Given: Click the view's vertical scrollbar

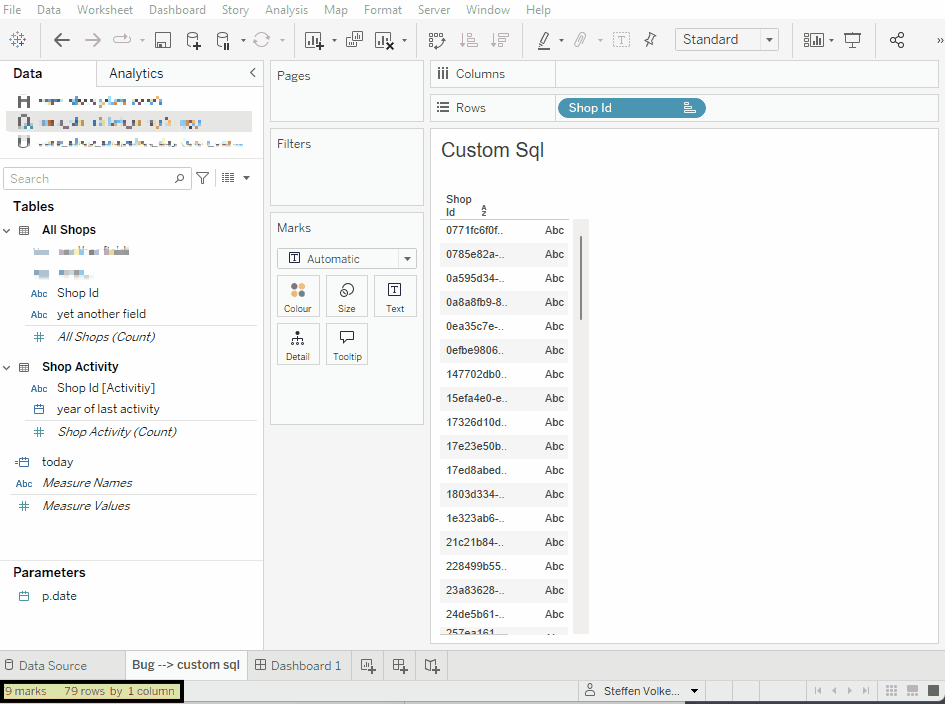Looking at the screenshot, I should (581, 278).
